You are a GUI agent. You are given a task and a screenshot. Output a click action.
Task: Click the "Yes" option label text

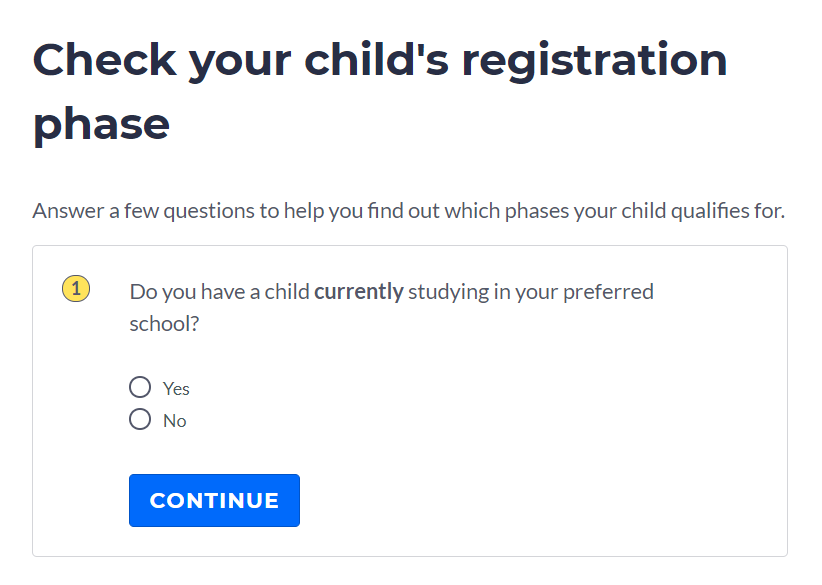point(176,389)
